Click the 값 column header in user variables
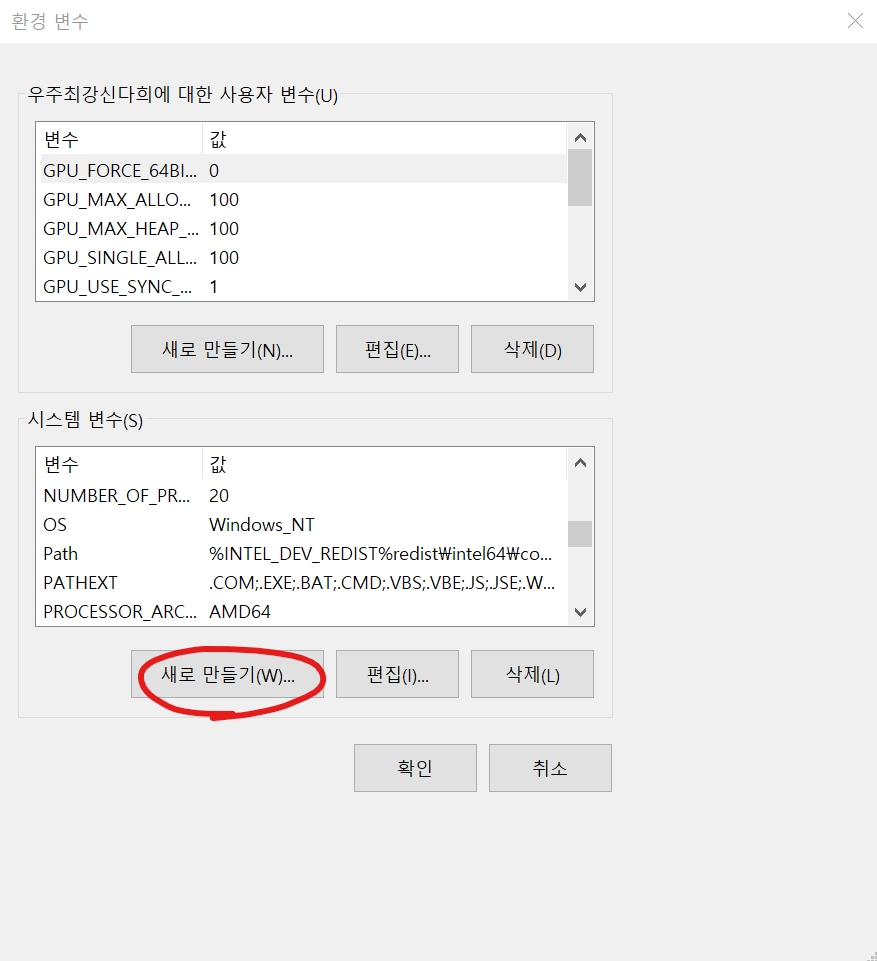877x961 pixels. point(384,139)
